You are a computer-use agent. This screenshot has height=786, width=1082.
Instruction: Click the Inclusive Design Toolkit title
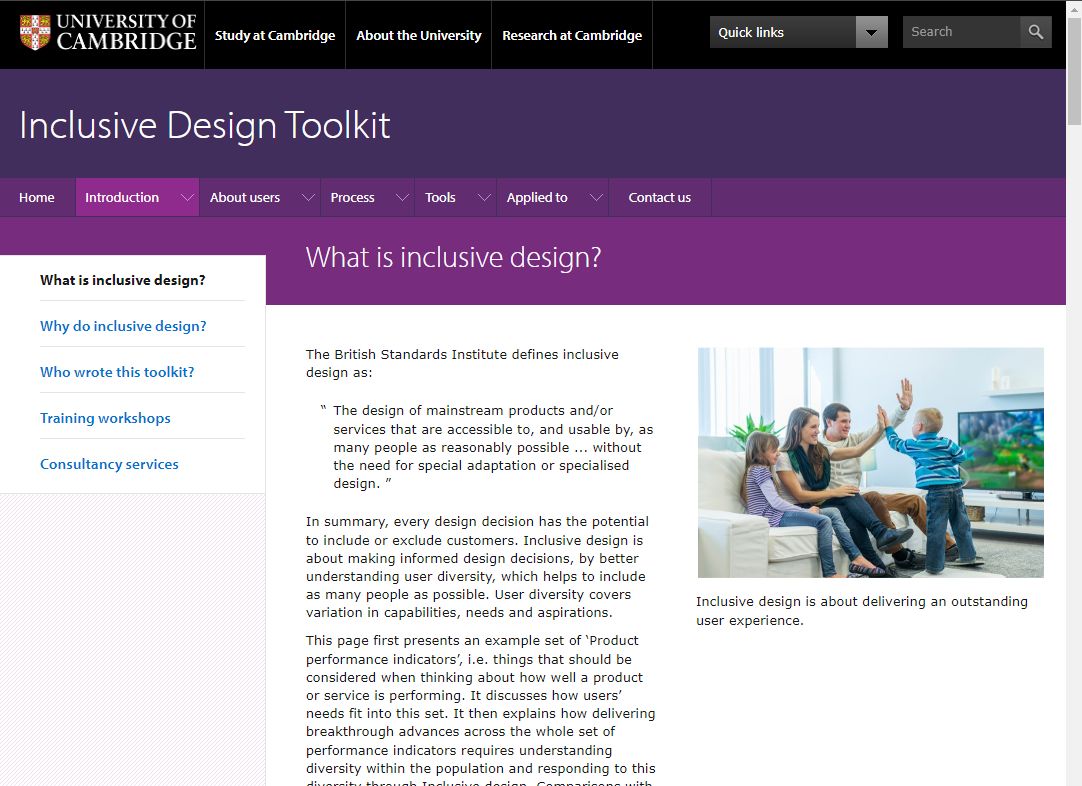tap(205, 126)
